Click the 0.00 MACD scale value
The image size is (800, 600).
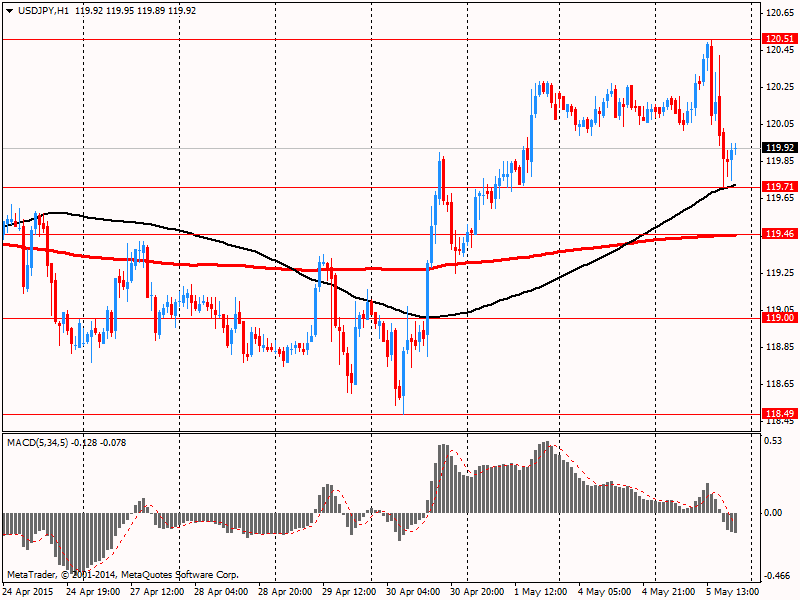click(x=774, y=513)
